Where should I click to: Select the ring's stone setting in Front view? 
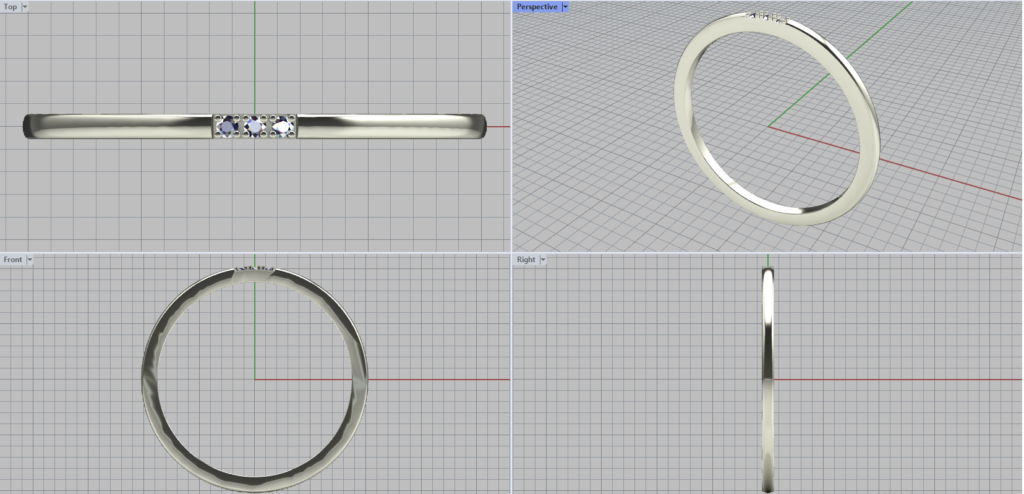(x=255, y=270)
